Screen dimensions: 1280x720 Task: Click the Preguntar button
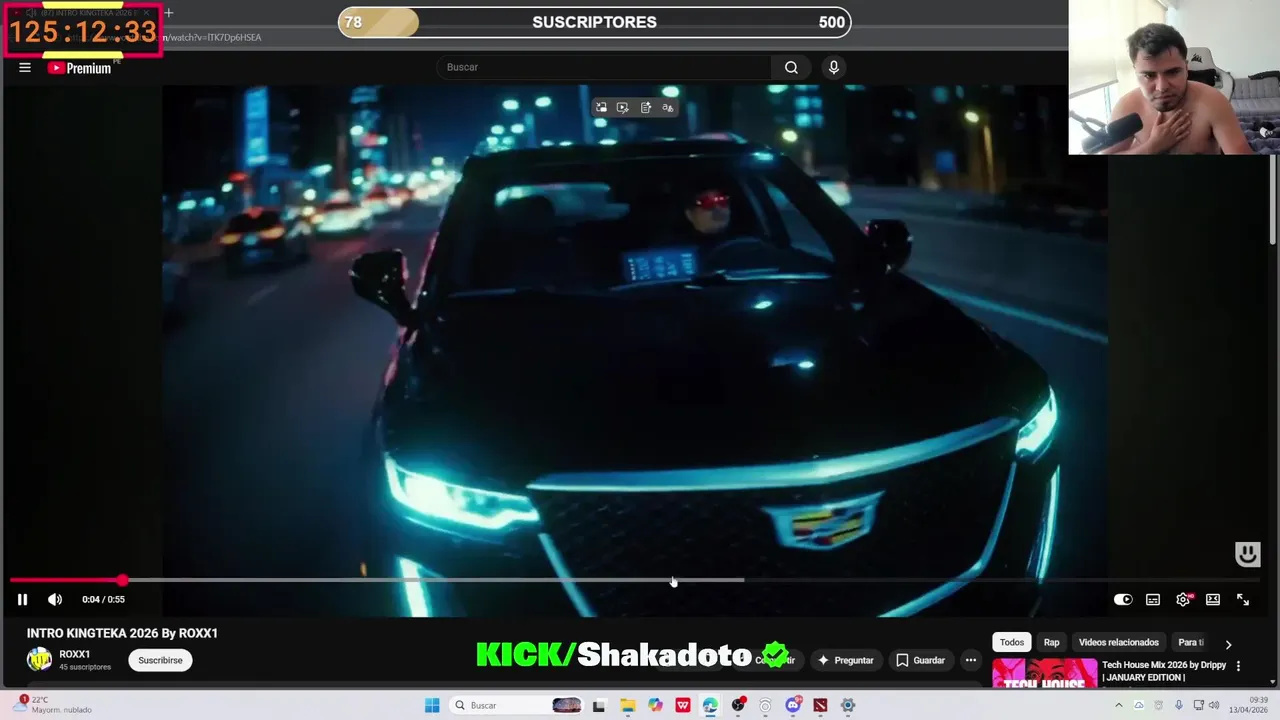coord(845,660)
